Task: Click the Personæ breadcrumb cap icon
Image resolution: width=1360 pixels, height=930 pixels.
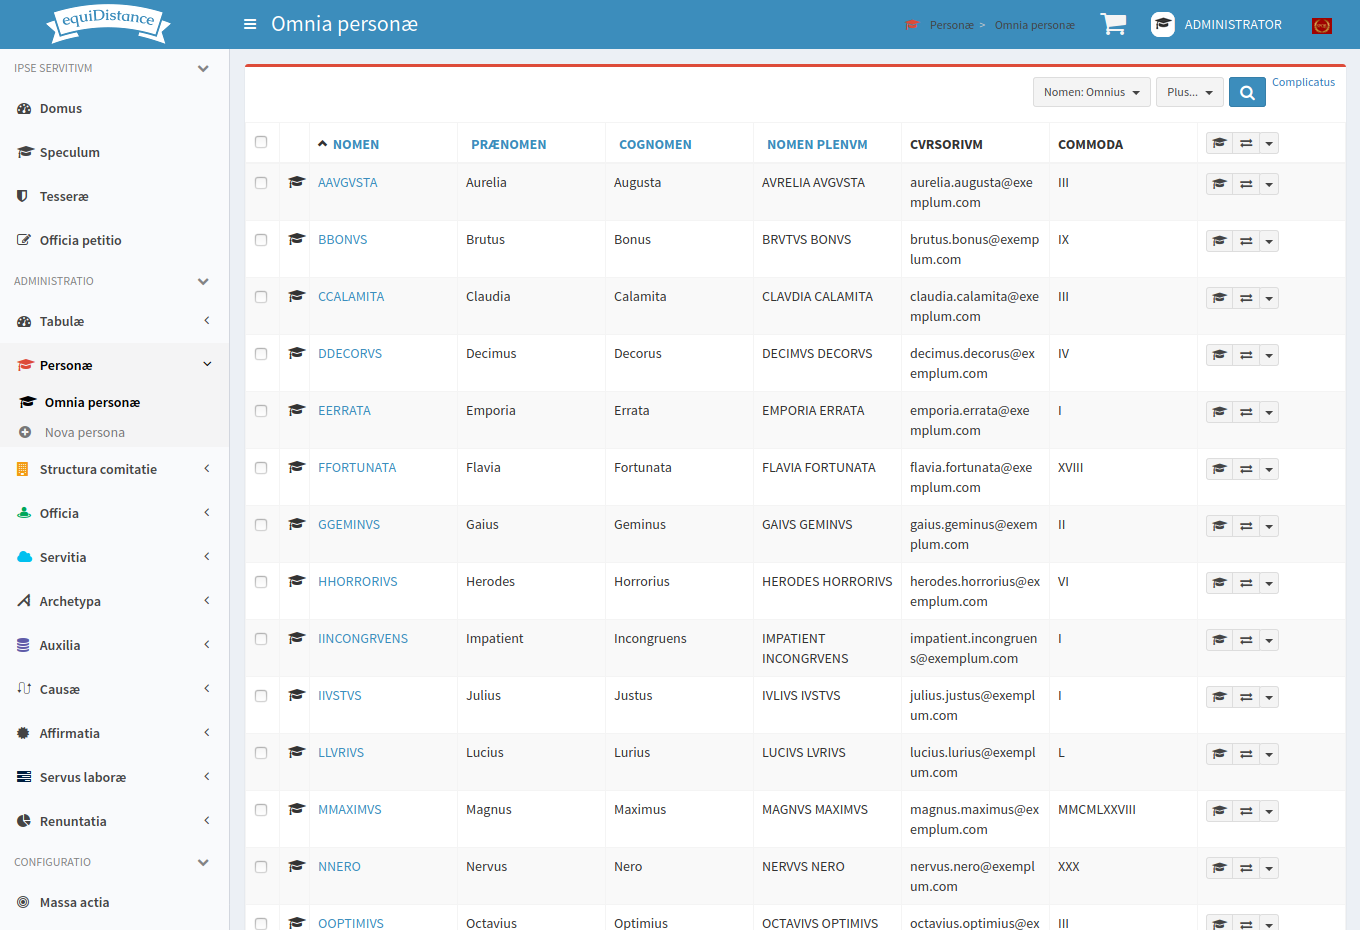Action: 912,25
